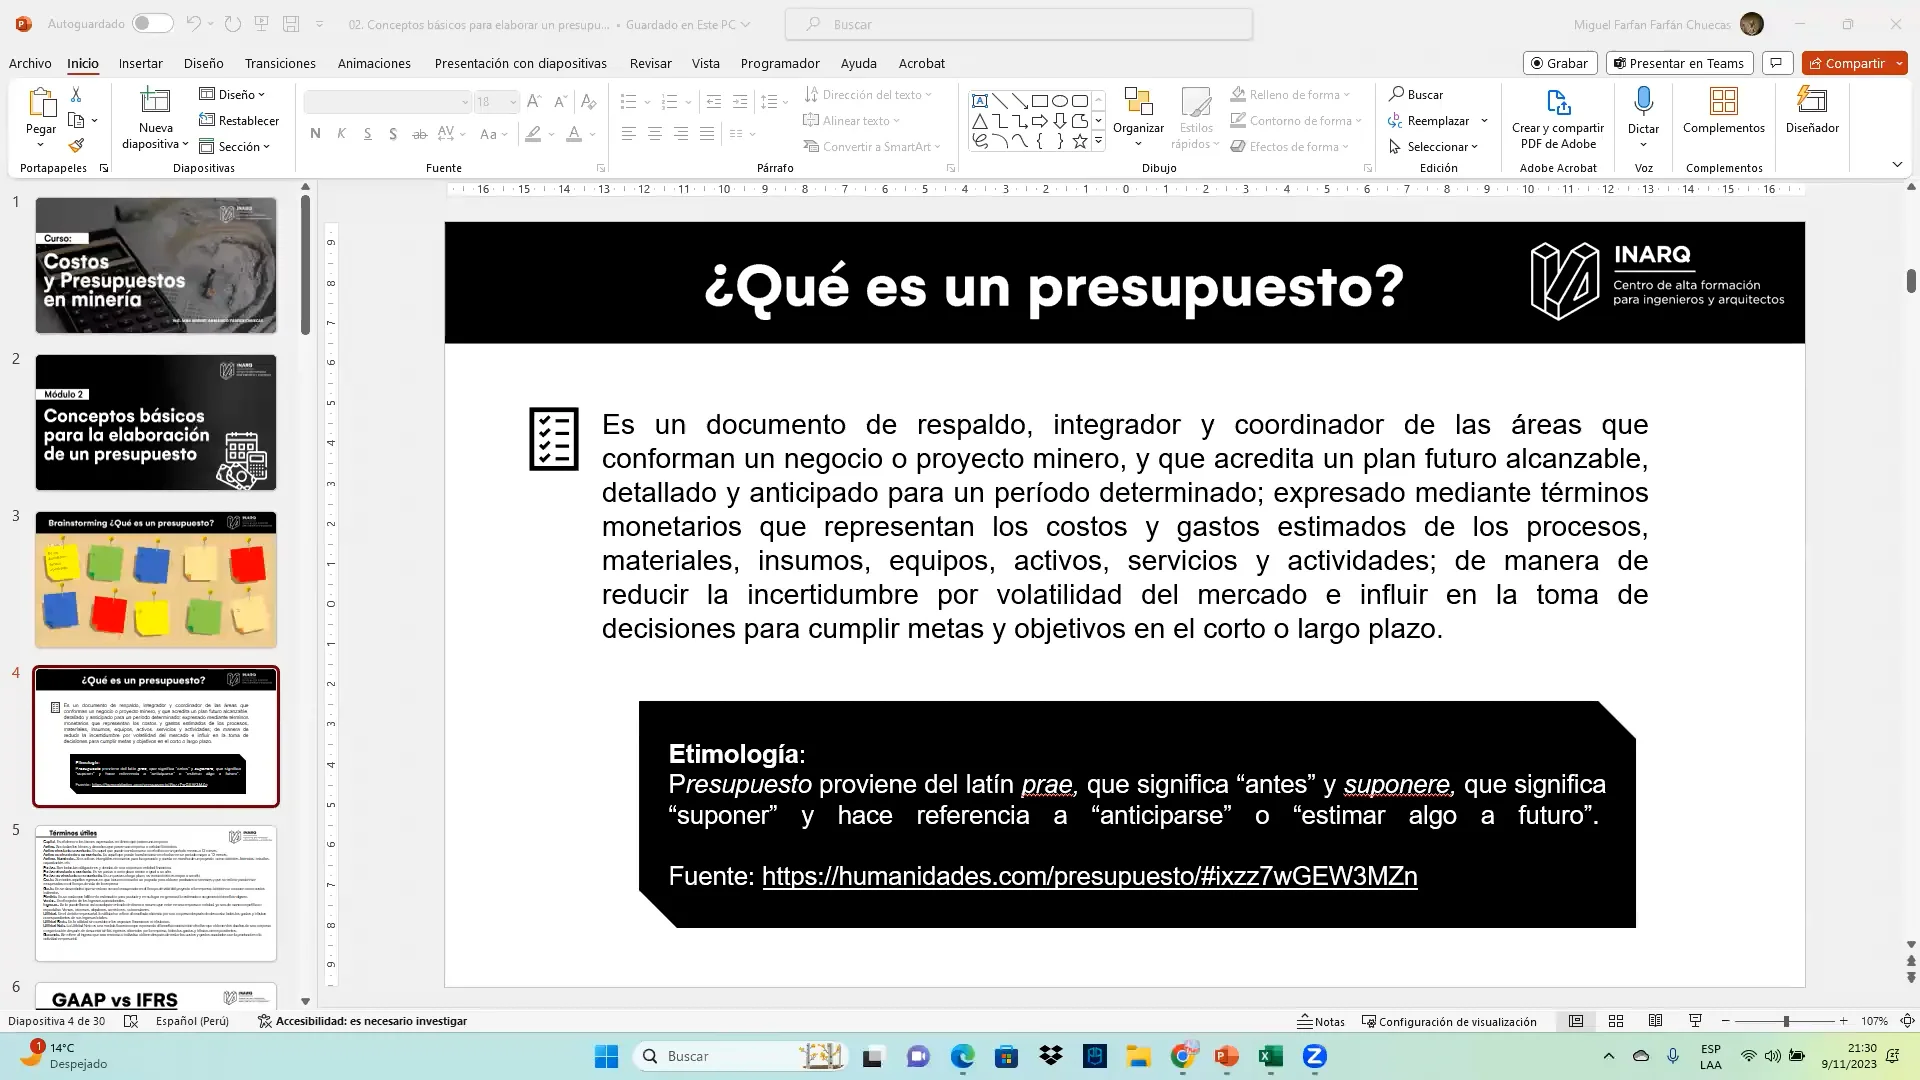Switch to the Transiciones tab

pos(279,63)
